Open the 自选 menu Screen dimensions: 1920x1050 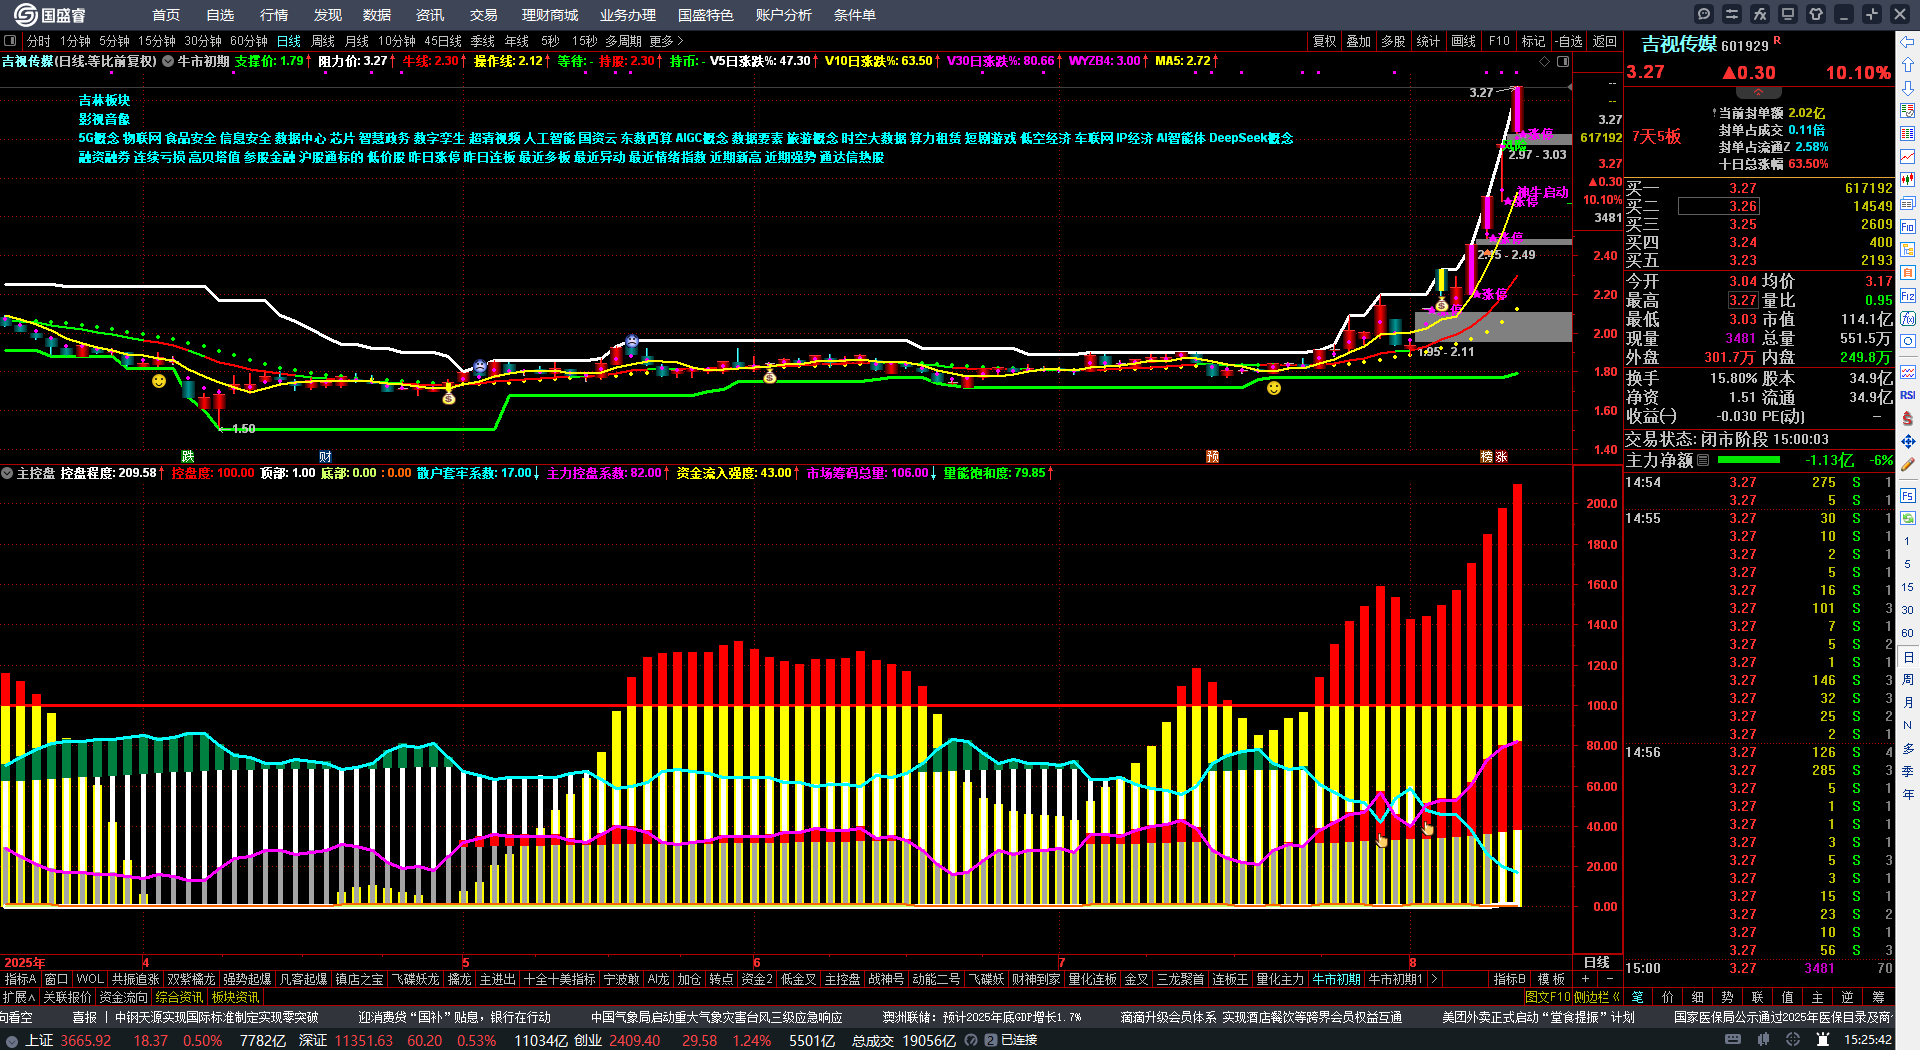(220, 15)
